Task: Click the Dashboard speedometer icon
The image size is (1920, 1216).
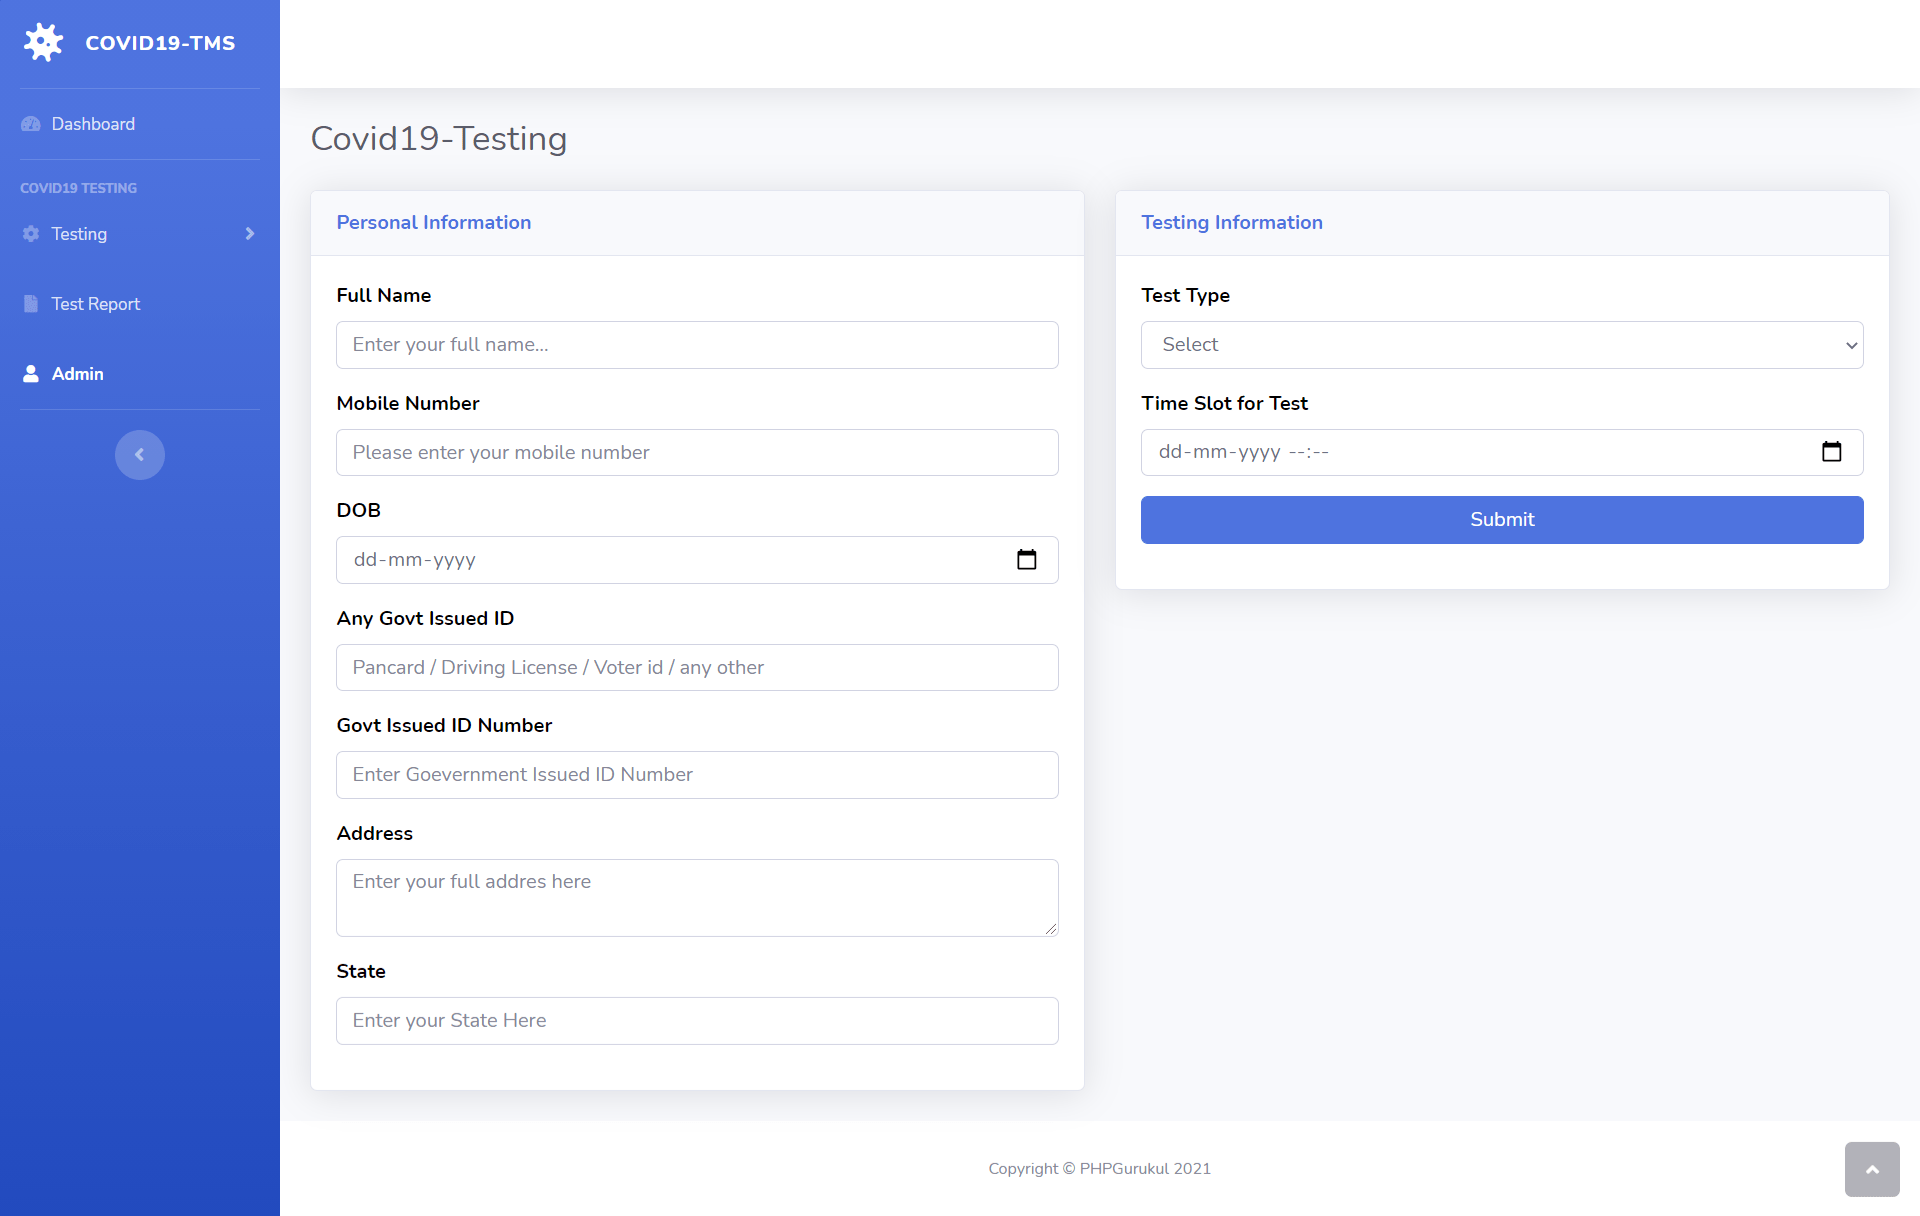Action: pyautogui.click(x=31, y=124)
